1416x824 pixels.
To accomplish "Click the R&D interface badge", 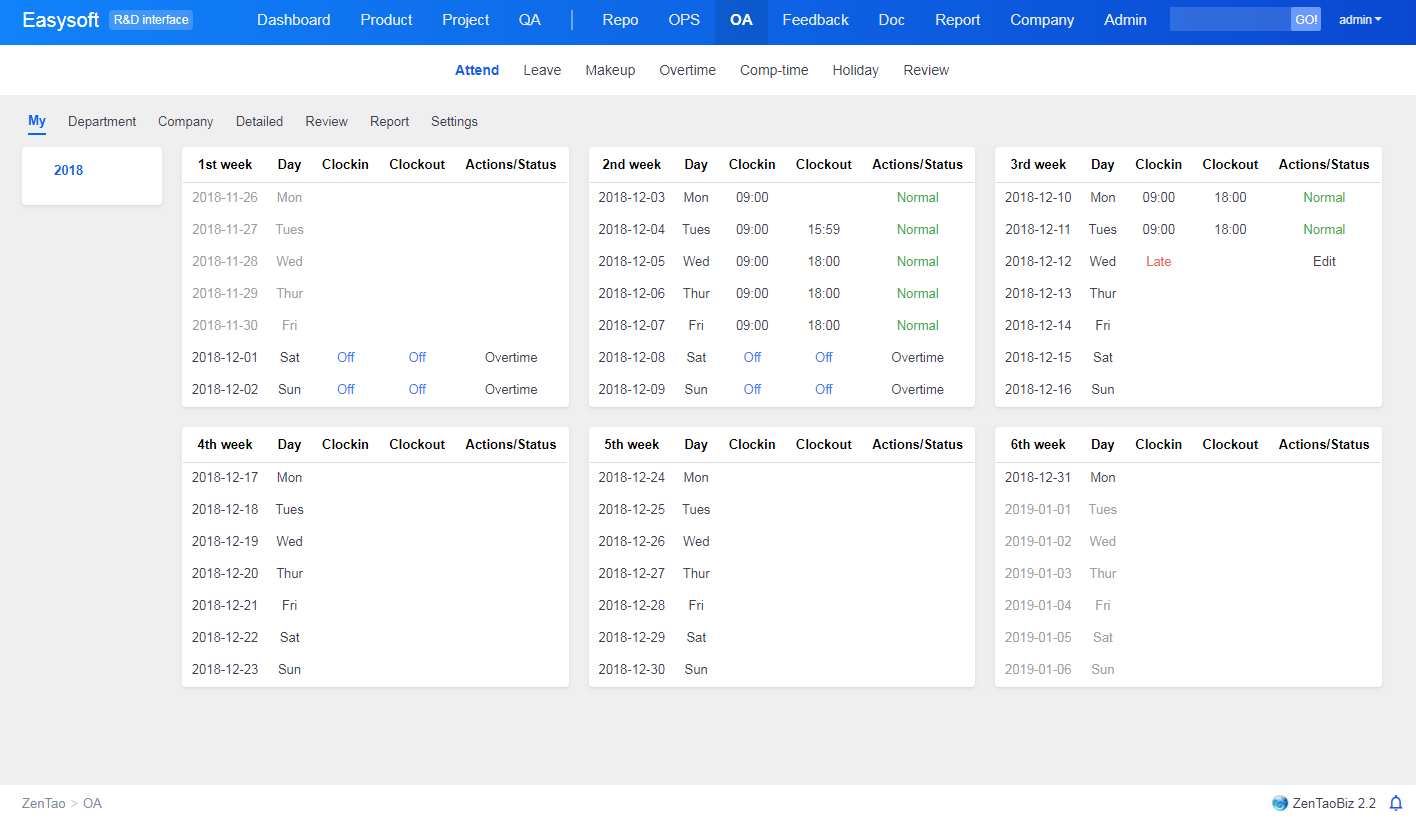I will [x=151, y=20].
